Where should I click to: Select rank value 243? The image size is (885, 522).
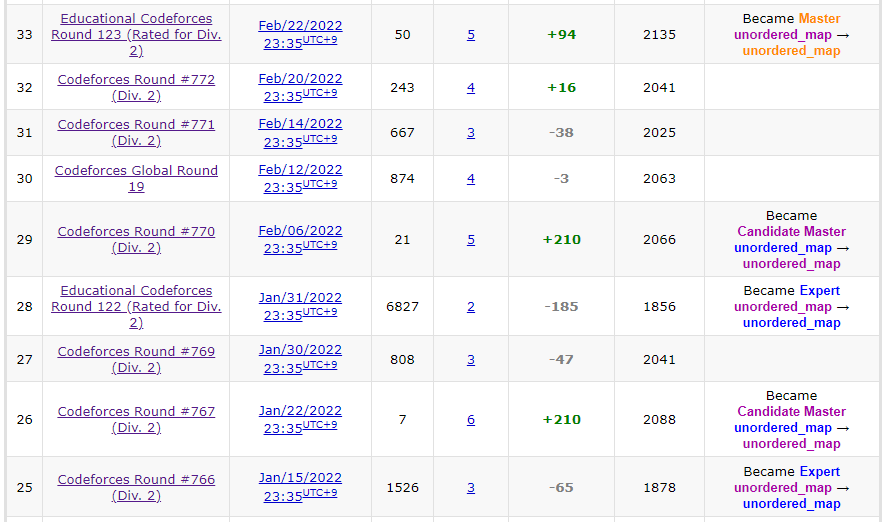[x=402, y=87]
